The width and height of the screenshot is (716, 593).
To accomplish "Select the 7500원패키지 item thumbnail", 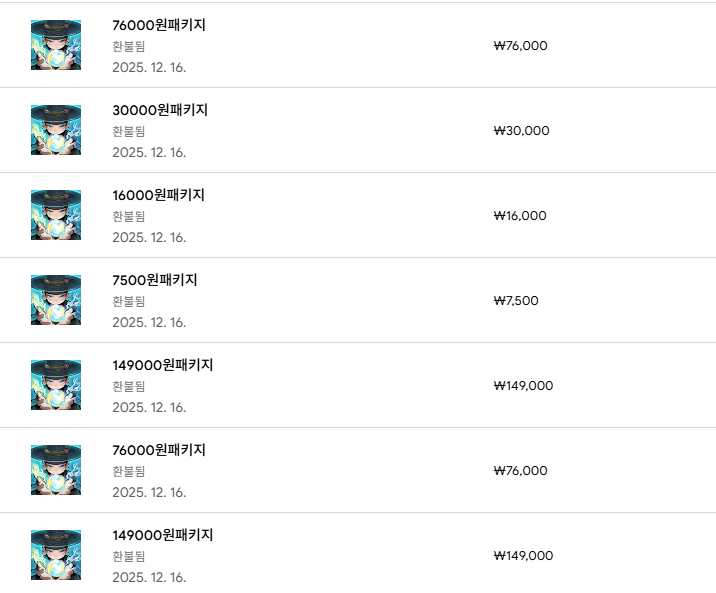I will click(x=56, y=300).
